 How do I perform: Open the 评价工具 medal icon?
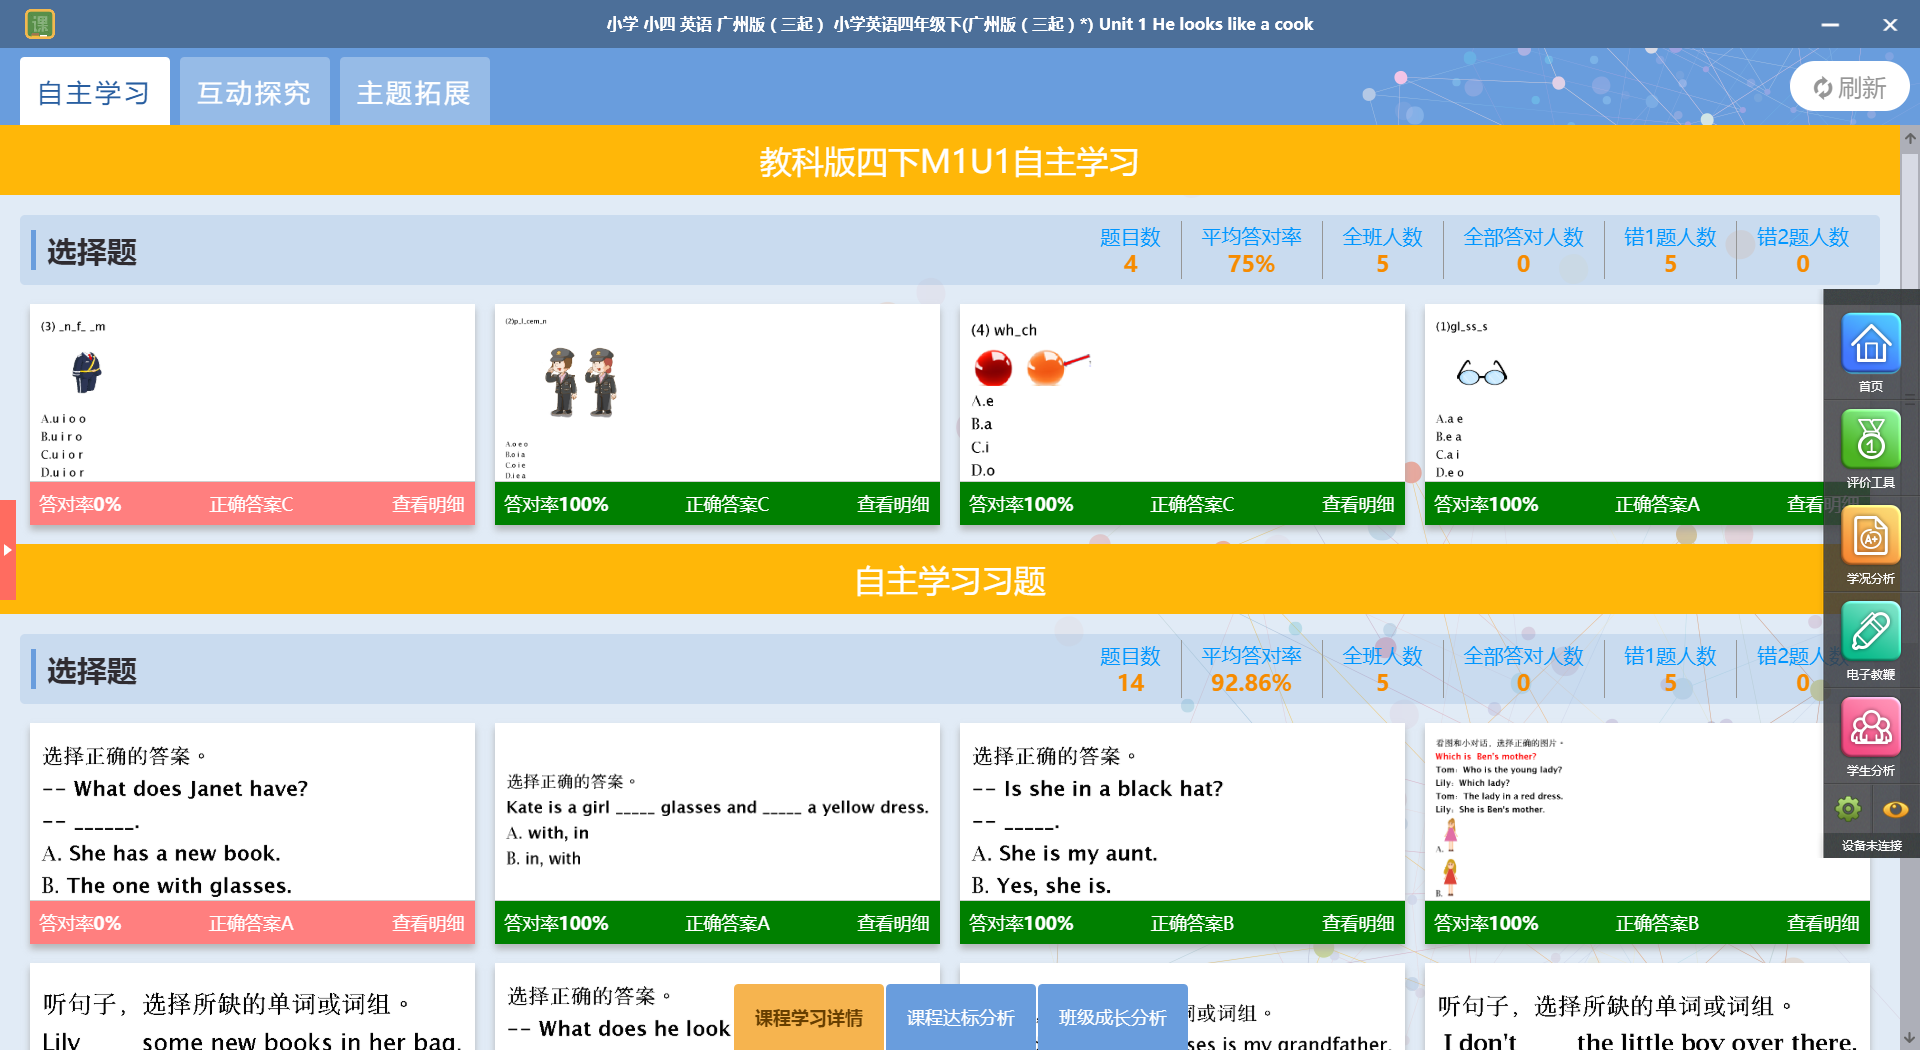[x=1870, y=441]
